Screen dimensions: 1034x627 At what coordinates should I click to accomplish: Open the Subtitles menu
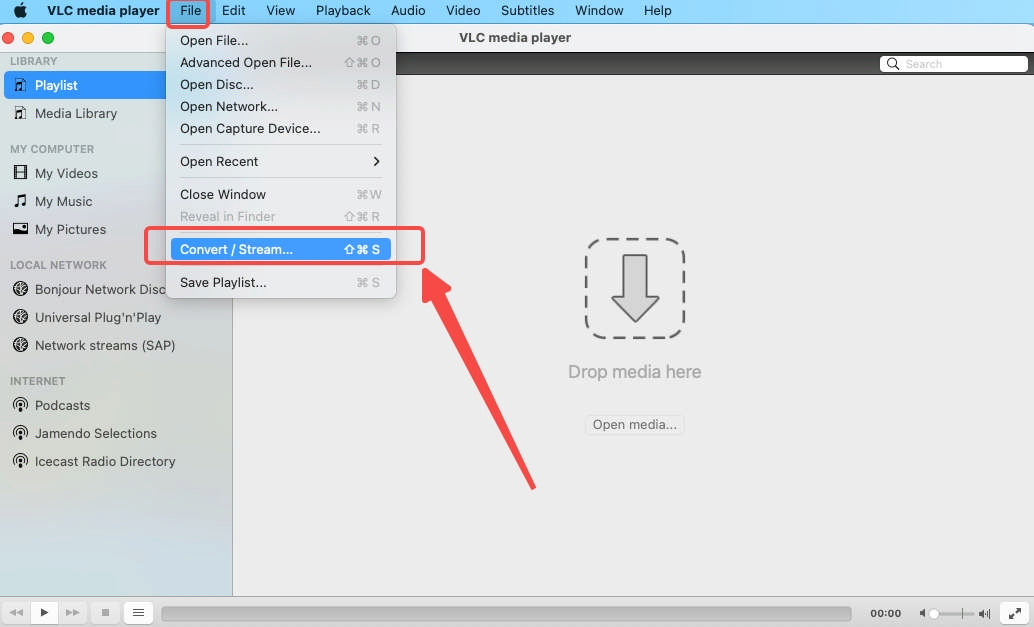(x=528, y=11)
